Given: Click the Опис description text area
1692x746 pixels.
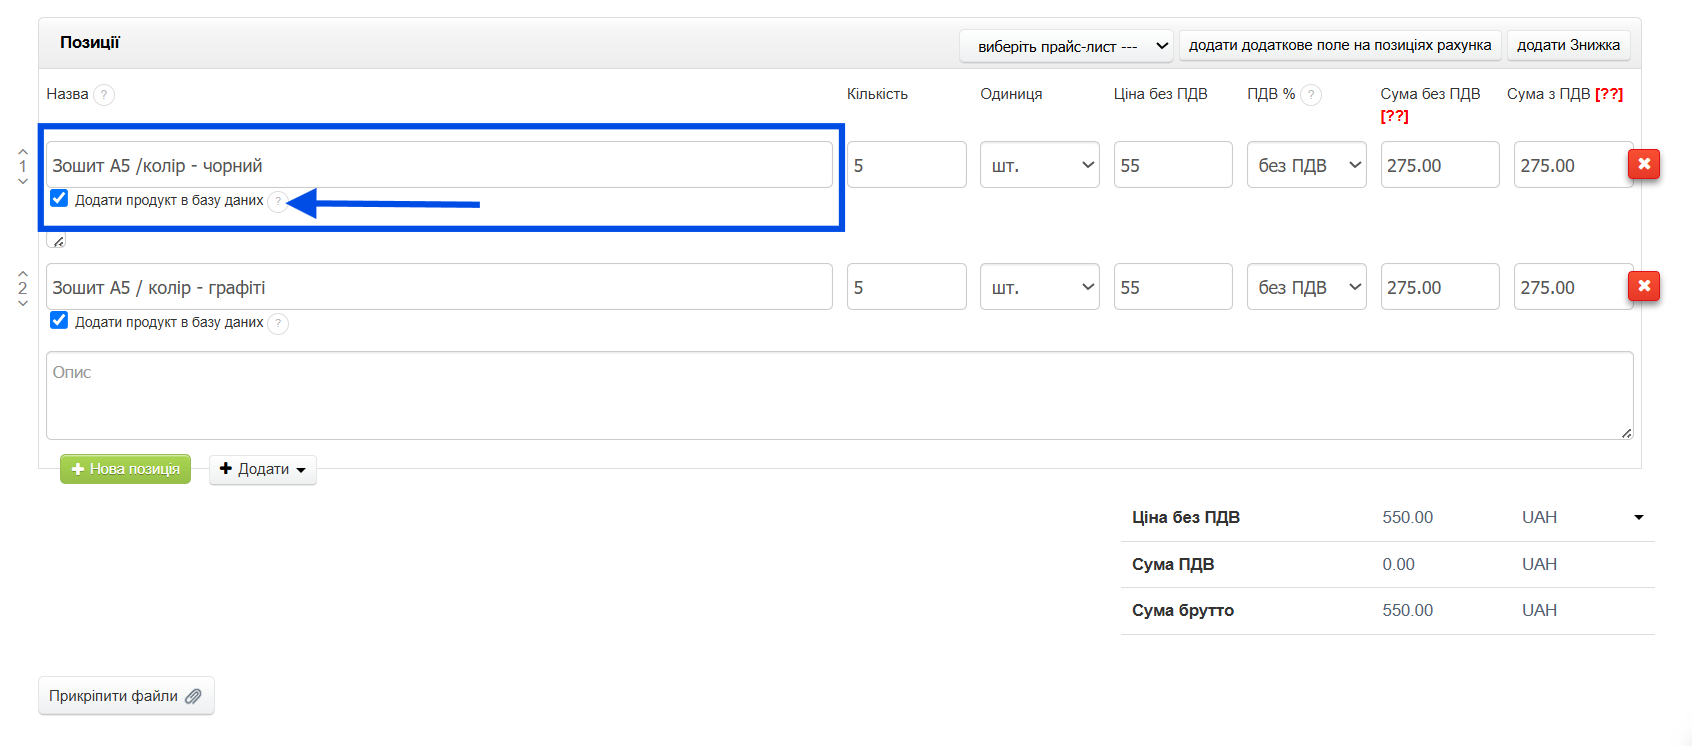Looking at the screenshot, I should 840,395.
